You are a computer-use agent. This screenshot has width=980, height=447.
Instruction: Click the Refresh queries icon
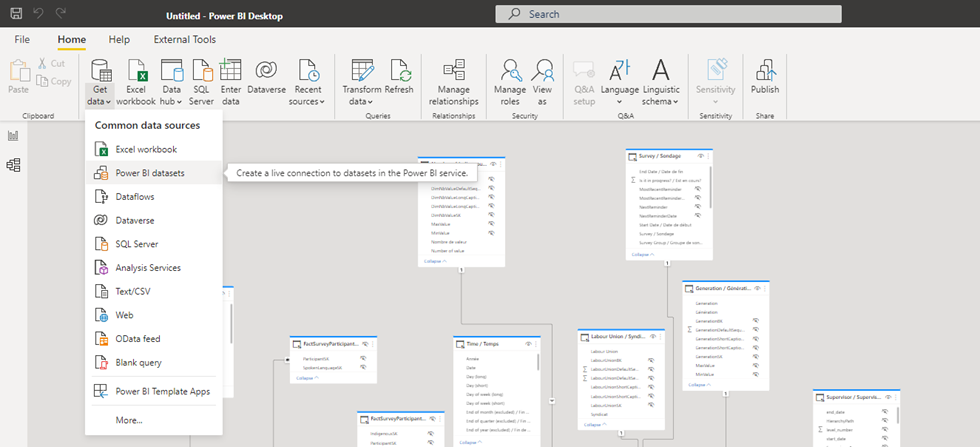tap(399, 78)
